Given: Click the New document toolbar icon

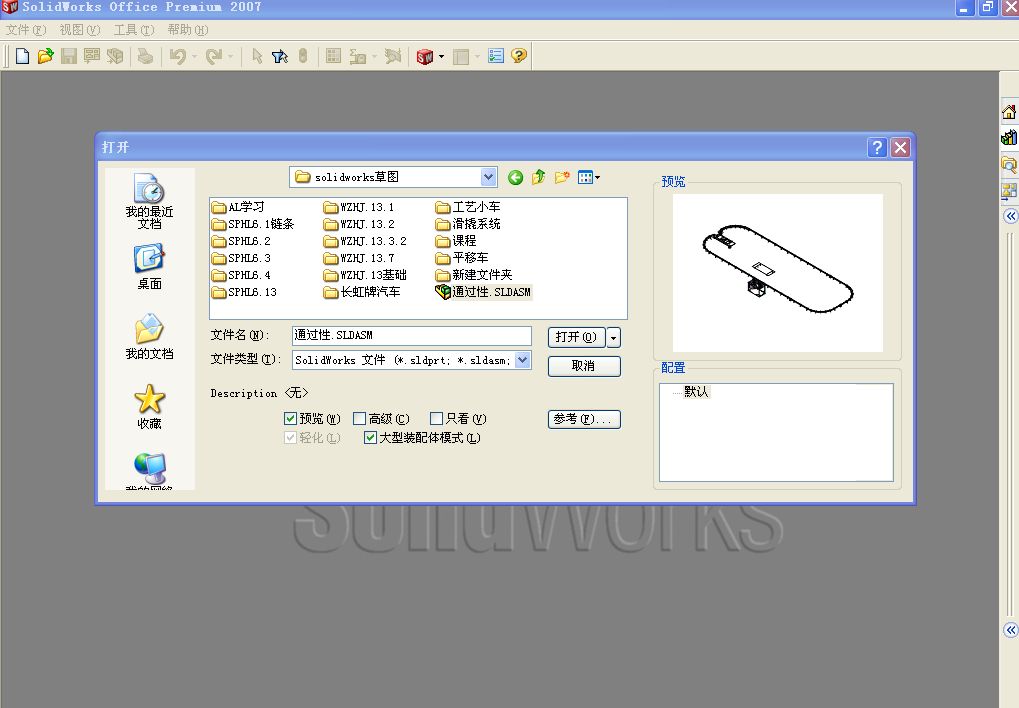Looking at the screenshot, I should (x=22, y=57).
